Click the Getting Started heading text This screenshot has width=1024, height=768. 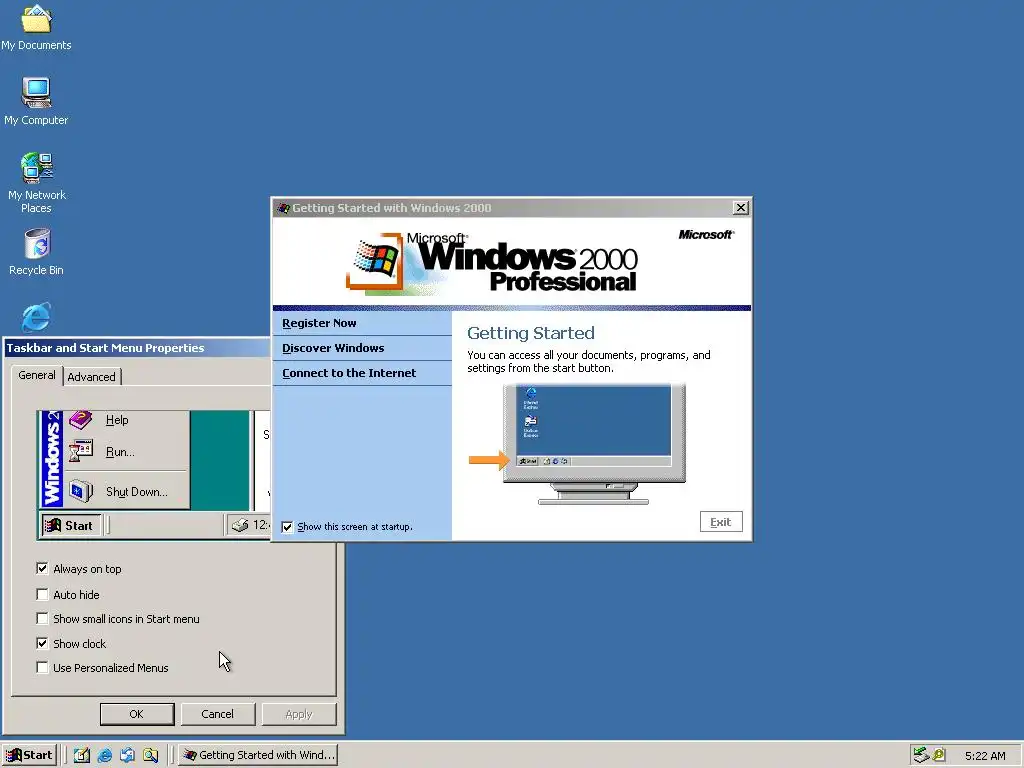click(x=530, y=333)
